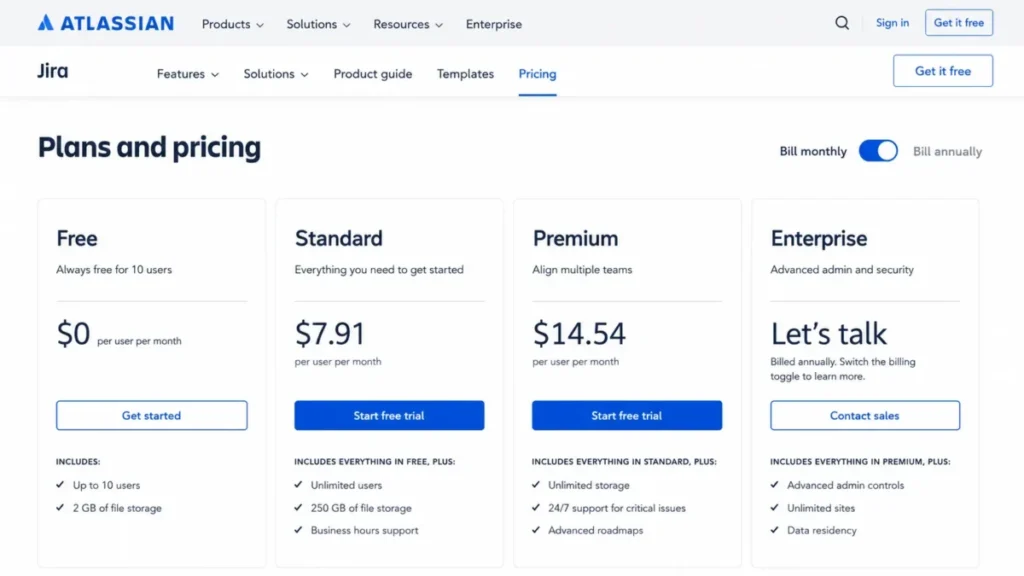The width and height of the screenshot is (1024, 576).
Task: Click 'Advanced roadmaps' feature
Action: [x=596, y=530]
